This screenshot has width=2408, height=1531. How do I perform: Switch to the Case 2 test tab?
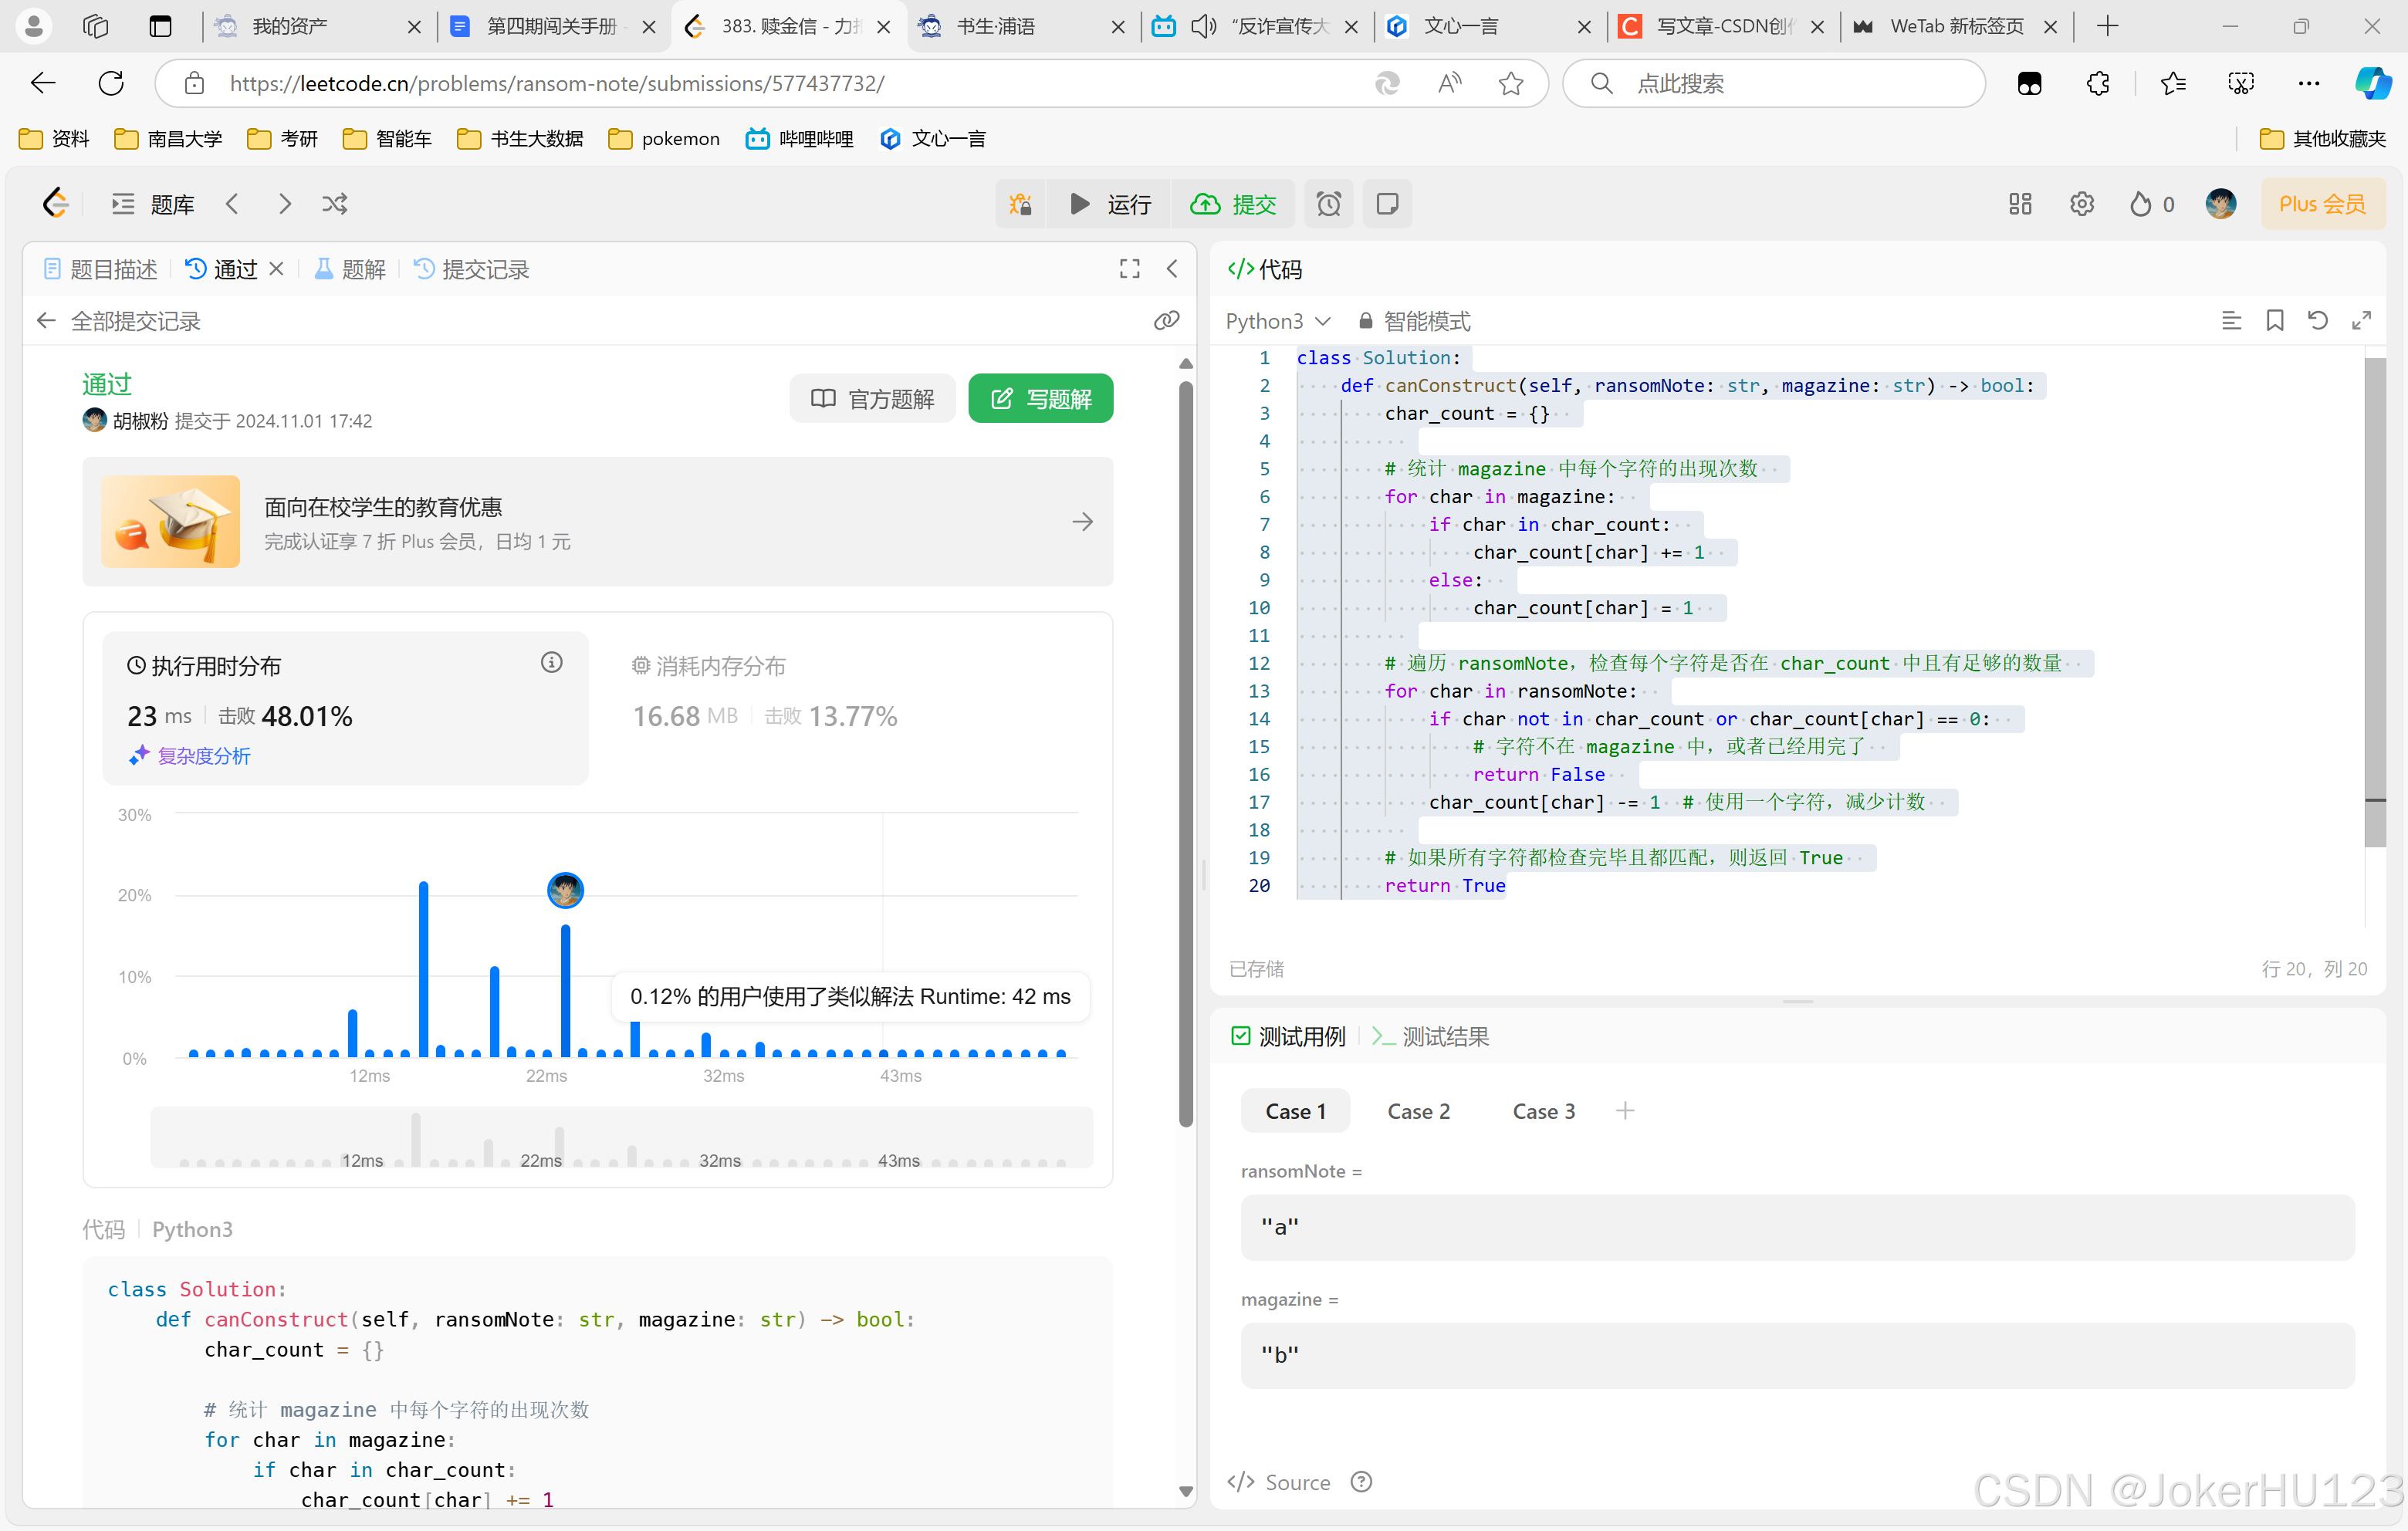pyautogui.click(x=1419, y=1110)
